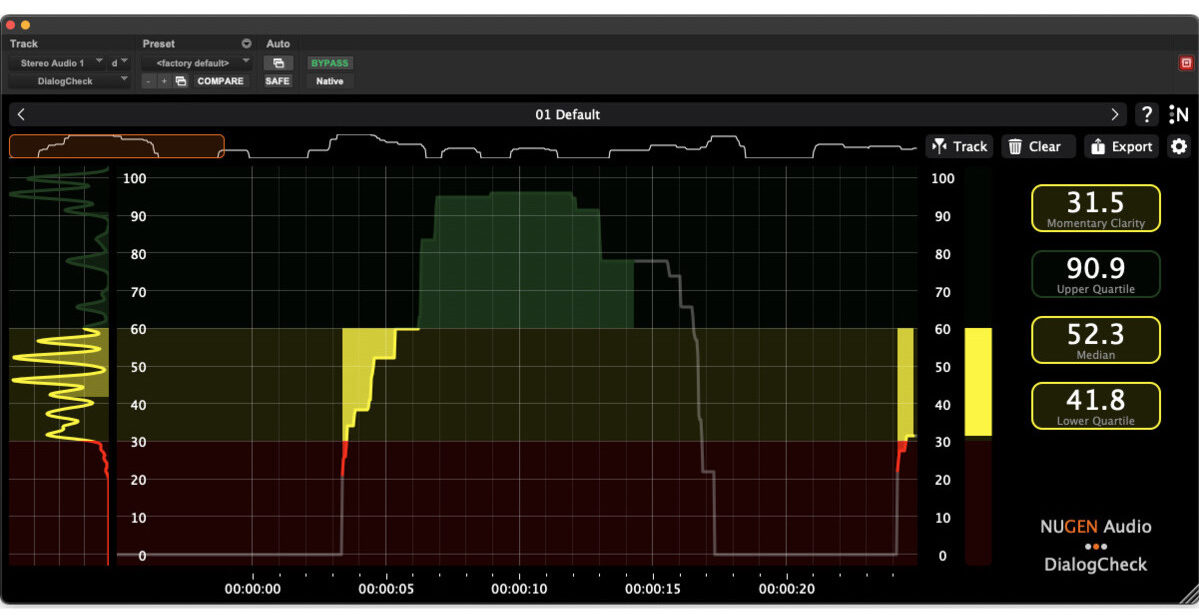Toggle the BYPASS button
Viewport: 1199px width, 615px height.
(x=330, y=63)
